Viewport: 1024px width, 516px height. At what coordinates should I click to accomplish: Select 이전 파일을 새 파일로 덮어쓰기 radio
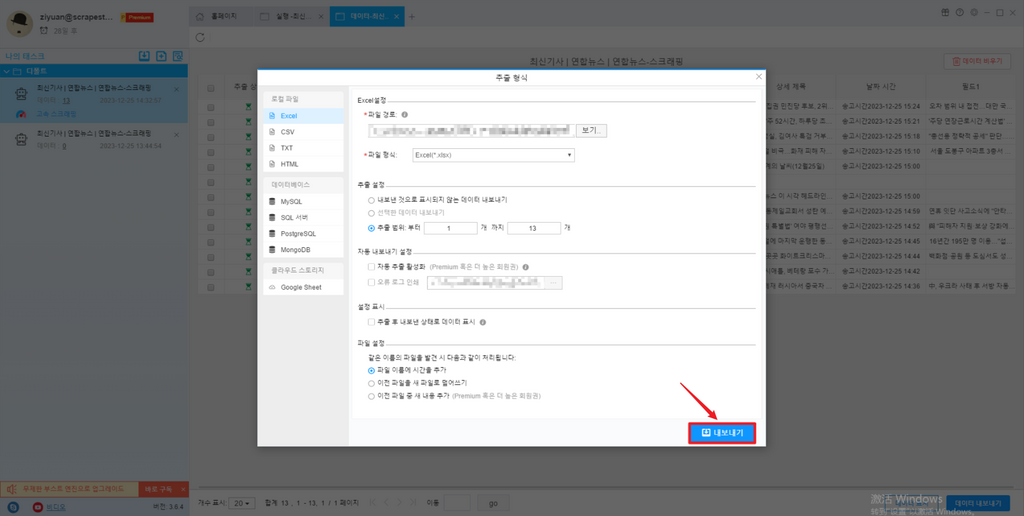click(371, 383)
